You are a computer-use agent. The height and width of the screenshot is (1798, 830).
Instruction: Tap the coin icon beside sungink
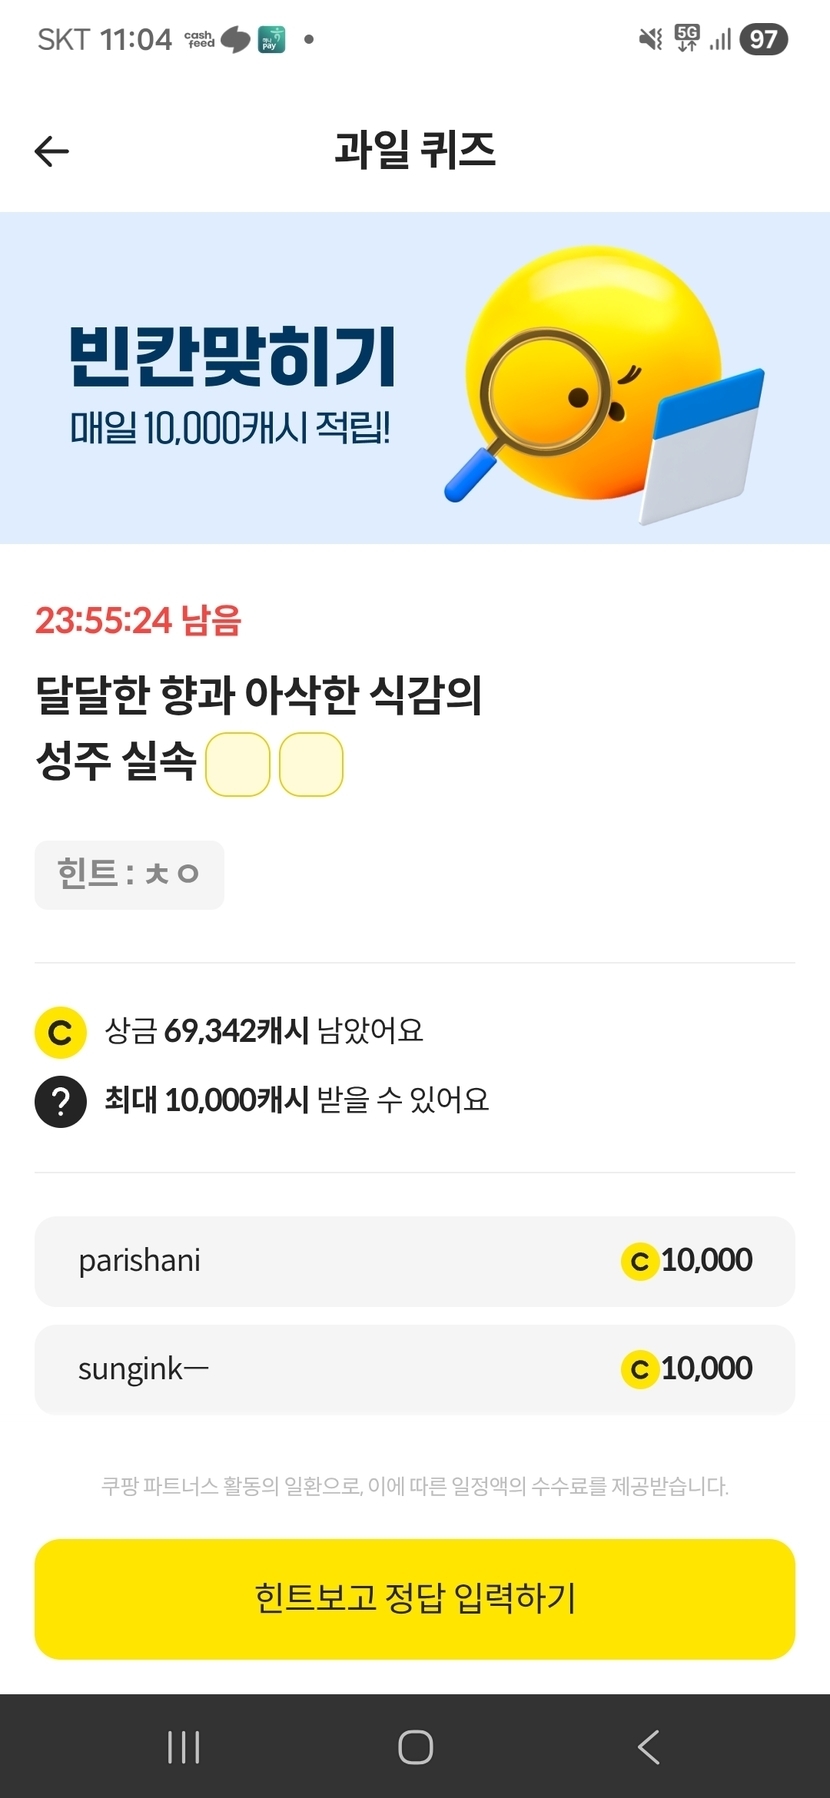639,1369
